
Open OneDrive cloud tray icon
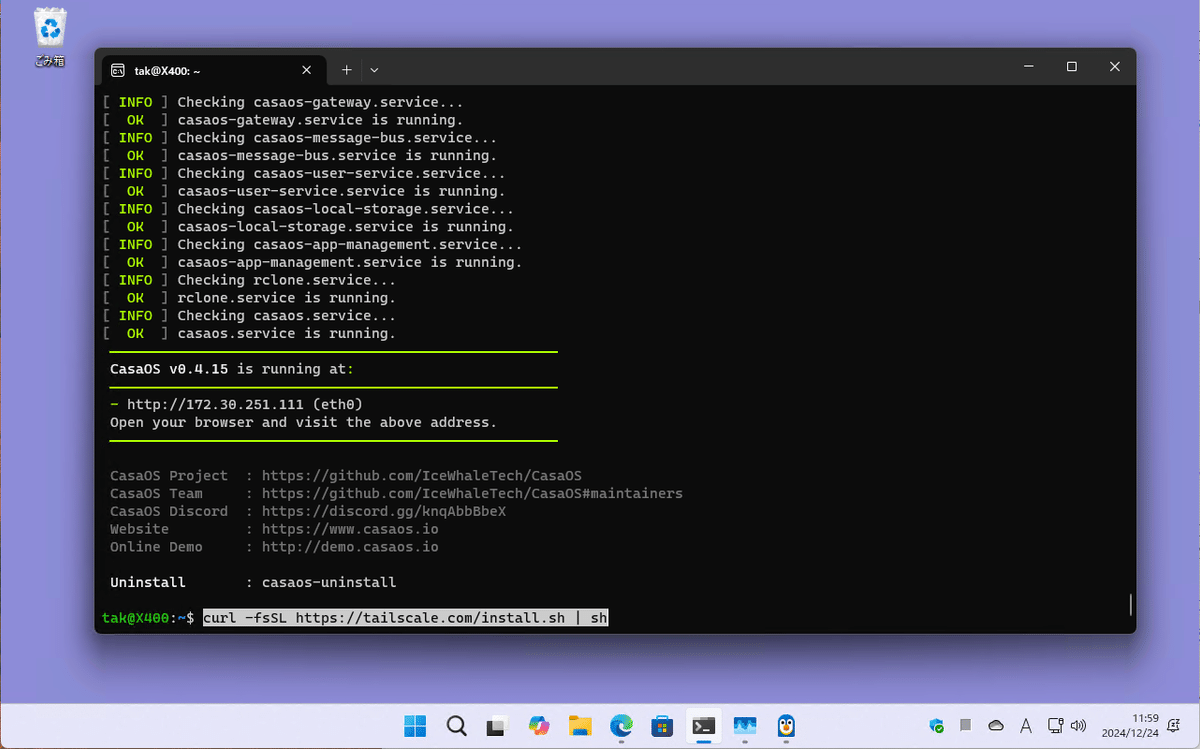point(996,726)
